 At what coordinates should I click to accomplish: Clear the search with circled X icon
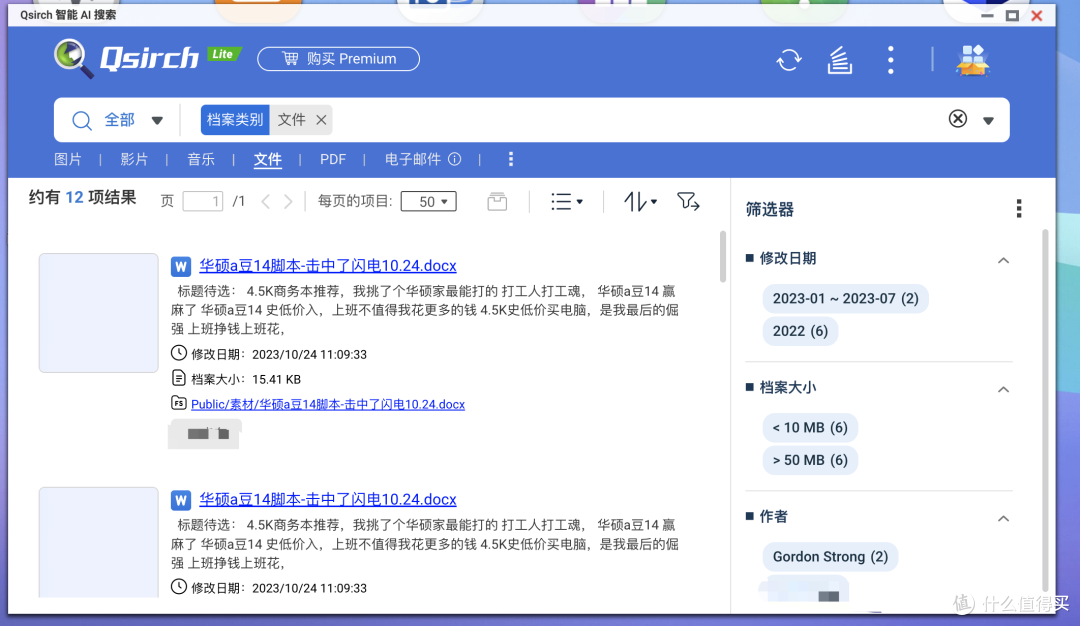click(957, 118)
